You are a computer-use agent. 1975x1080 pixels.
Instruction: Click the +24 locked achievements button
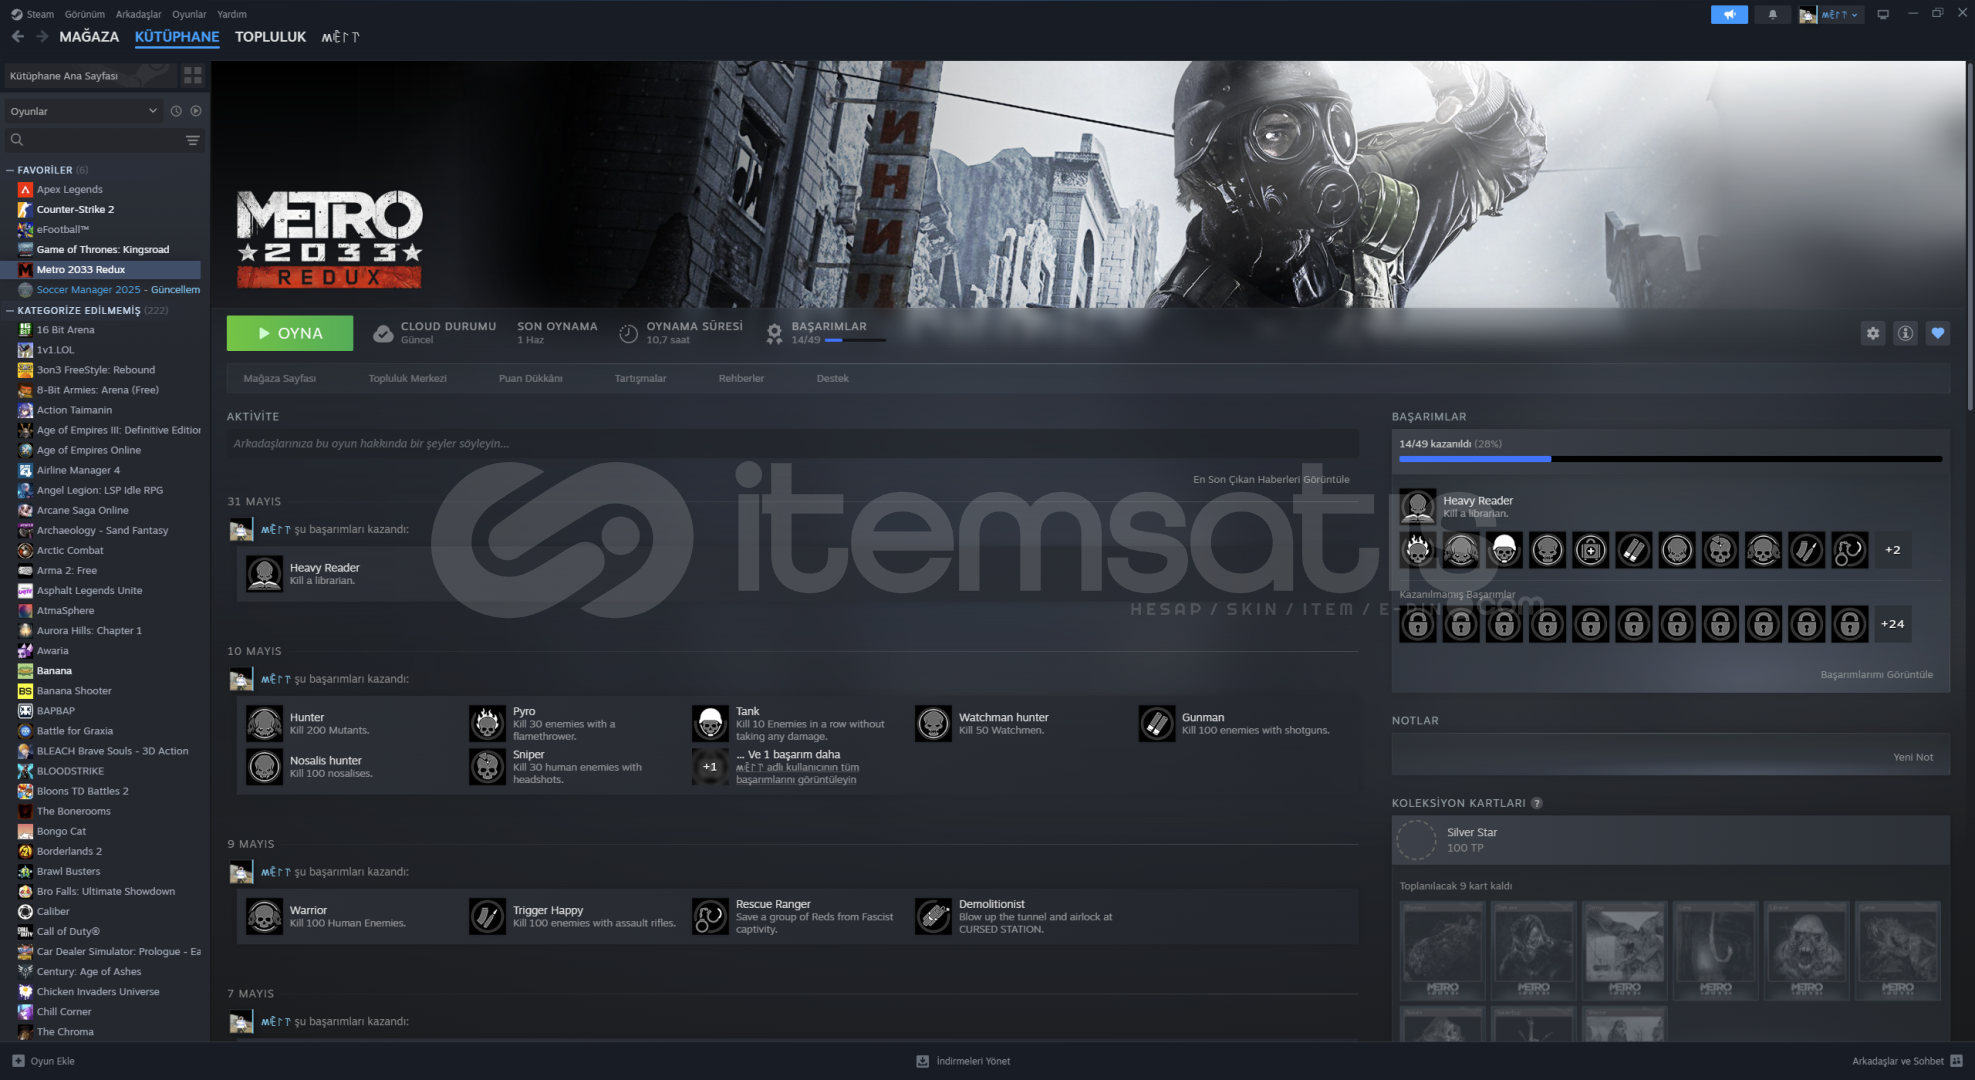click(1892, 624)
